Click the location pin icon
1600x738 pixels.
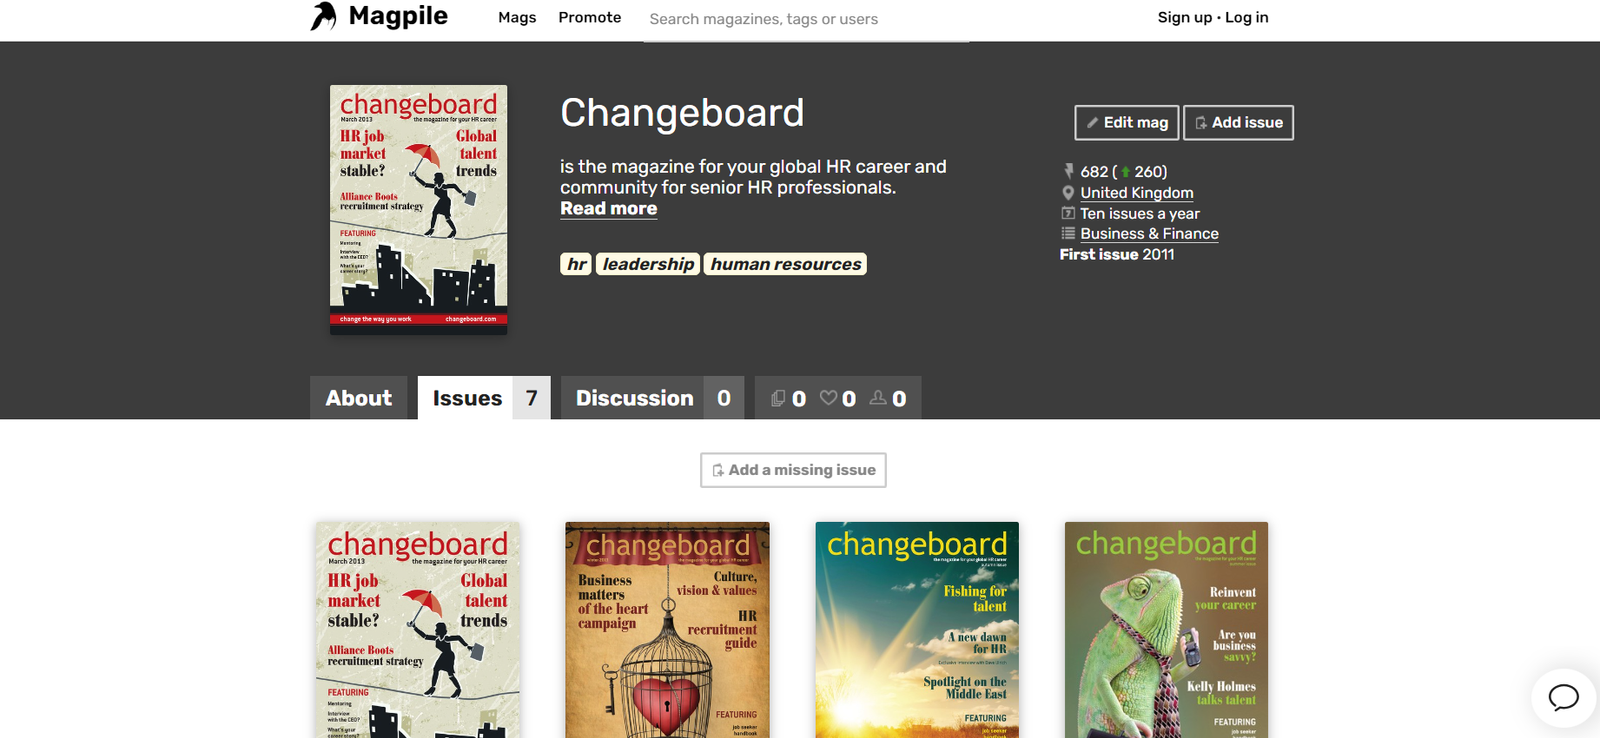pos(1068,193)
